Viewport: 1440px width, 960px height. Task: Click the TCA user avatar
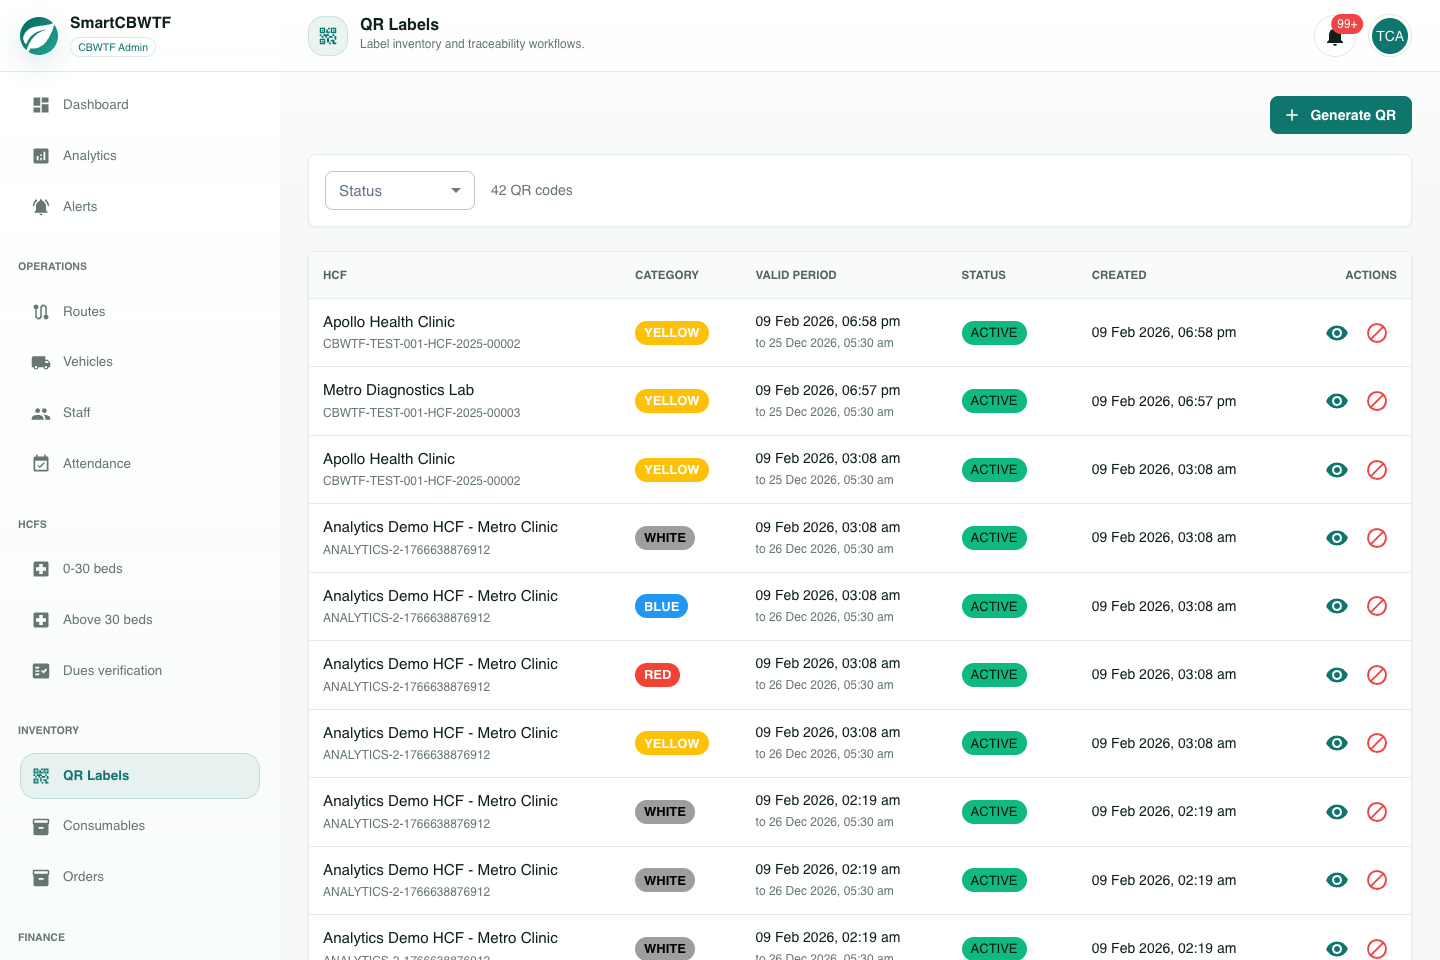point(1389,37)
